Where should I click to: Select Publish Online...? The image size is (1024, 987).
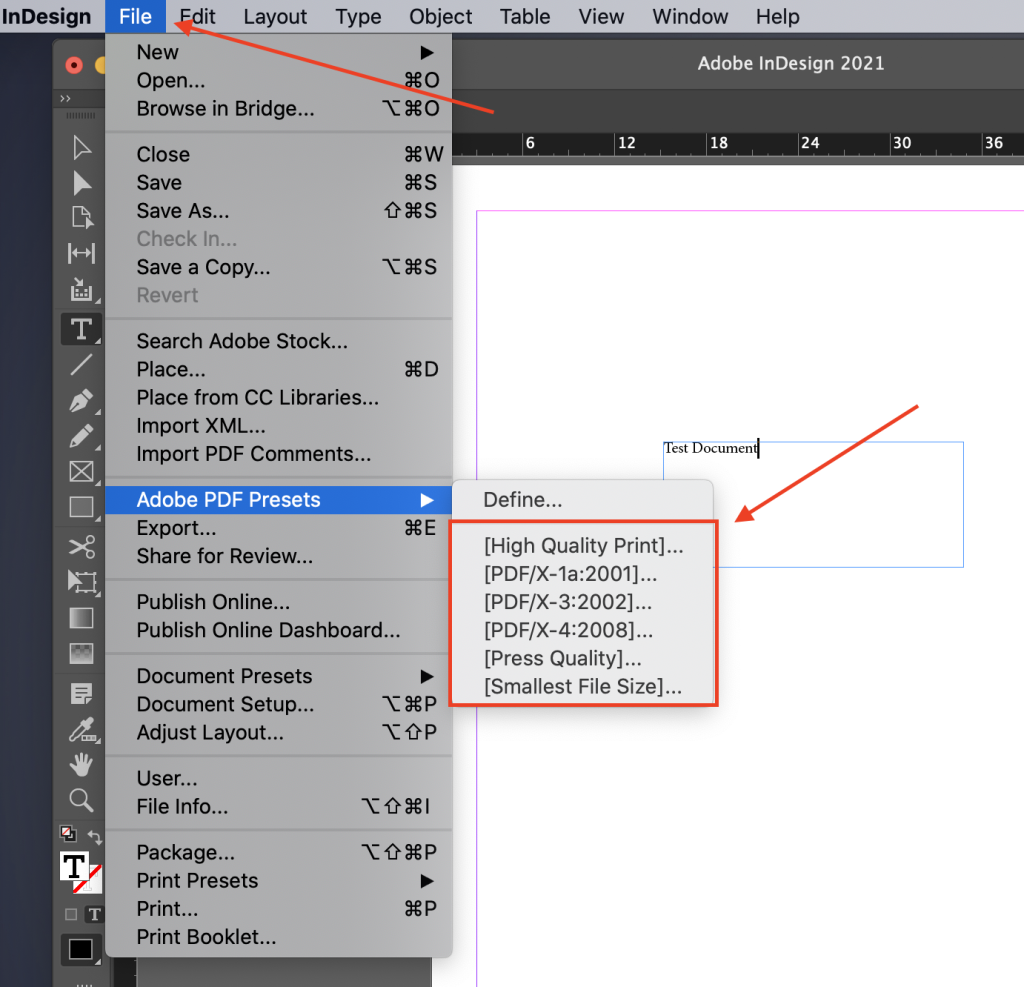coord(279,602)
